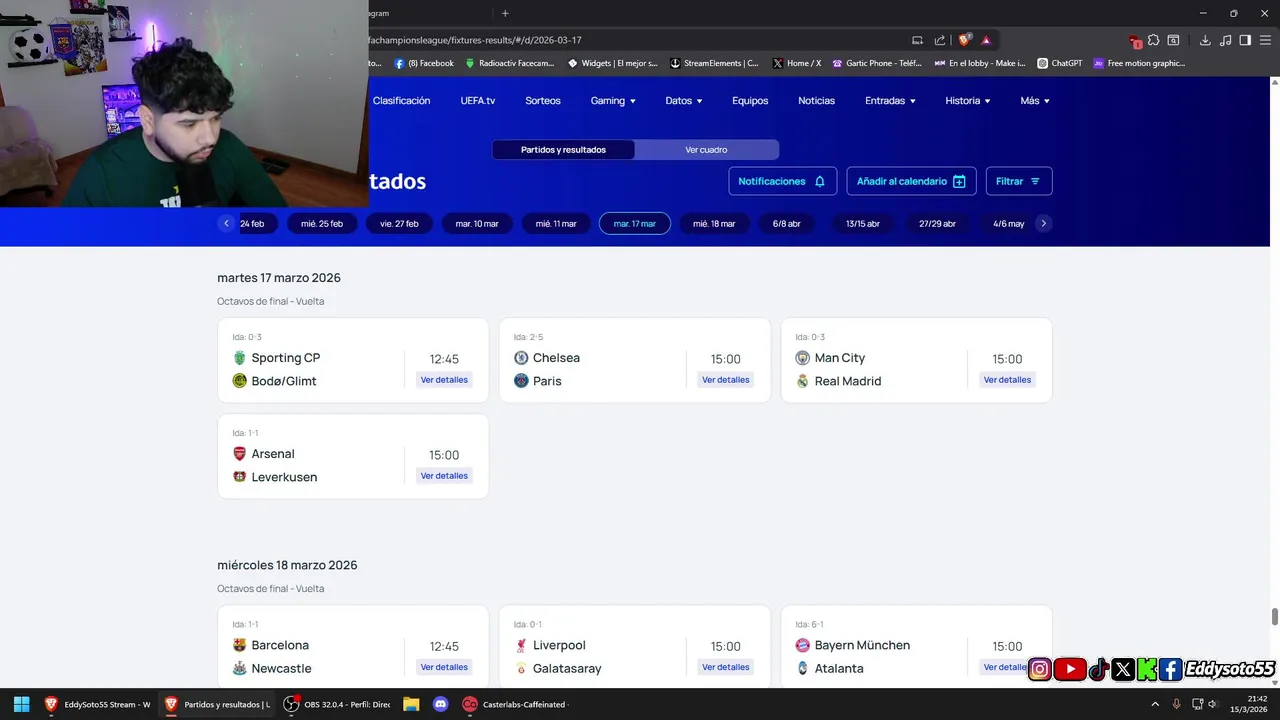Screen dimensions: 1280x720
Task: Open the Facebook bookmark
Action: pos(424,63)
